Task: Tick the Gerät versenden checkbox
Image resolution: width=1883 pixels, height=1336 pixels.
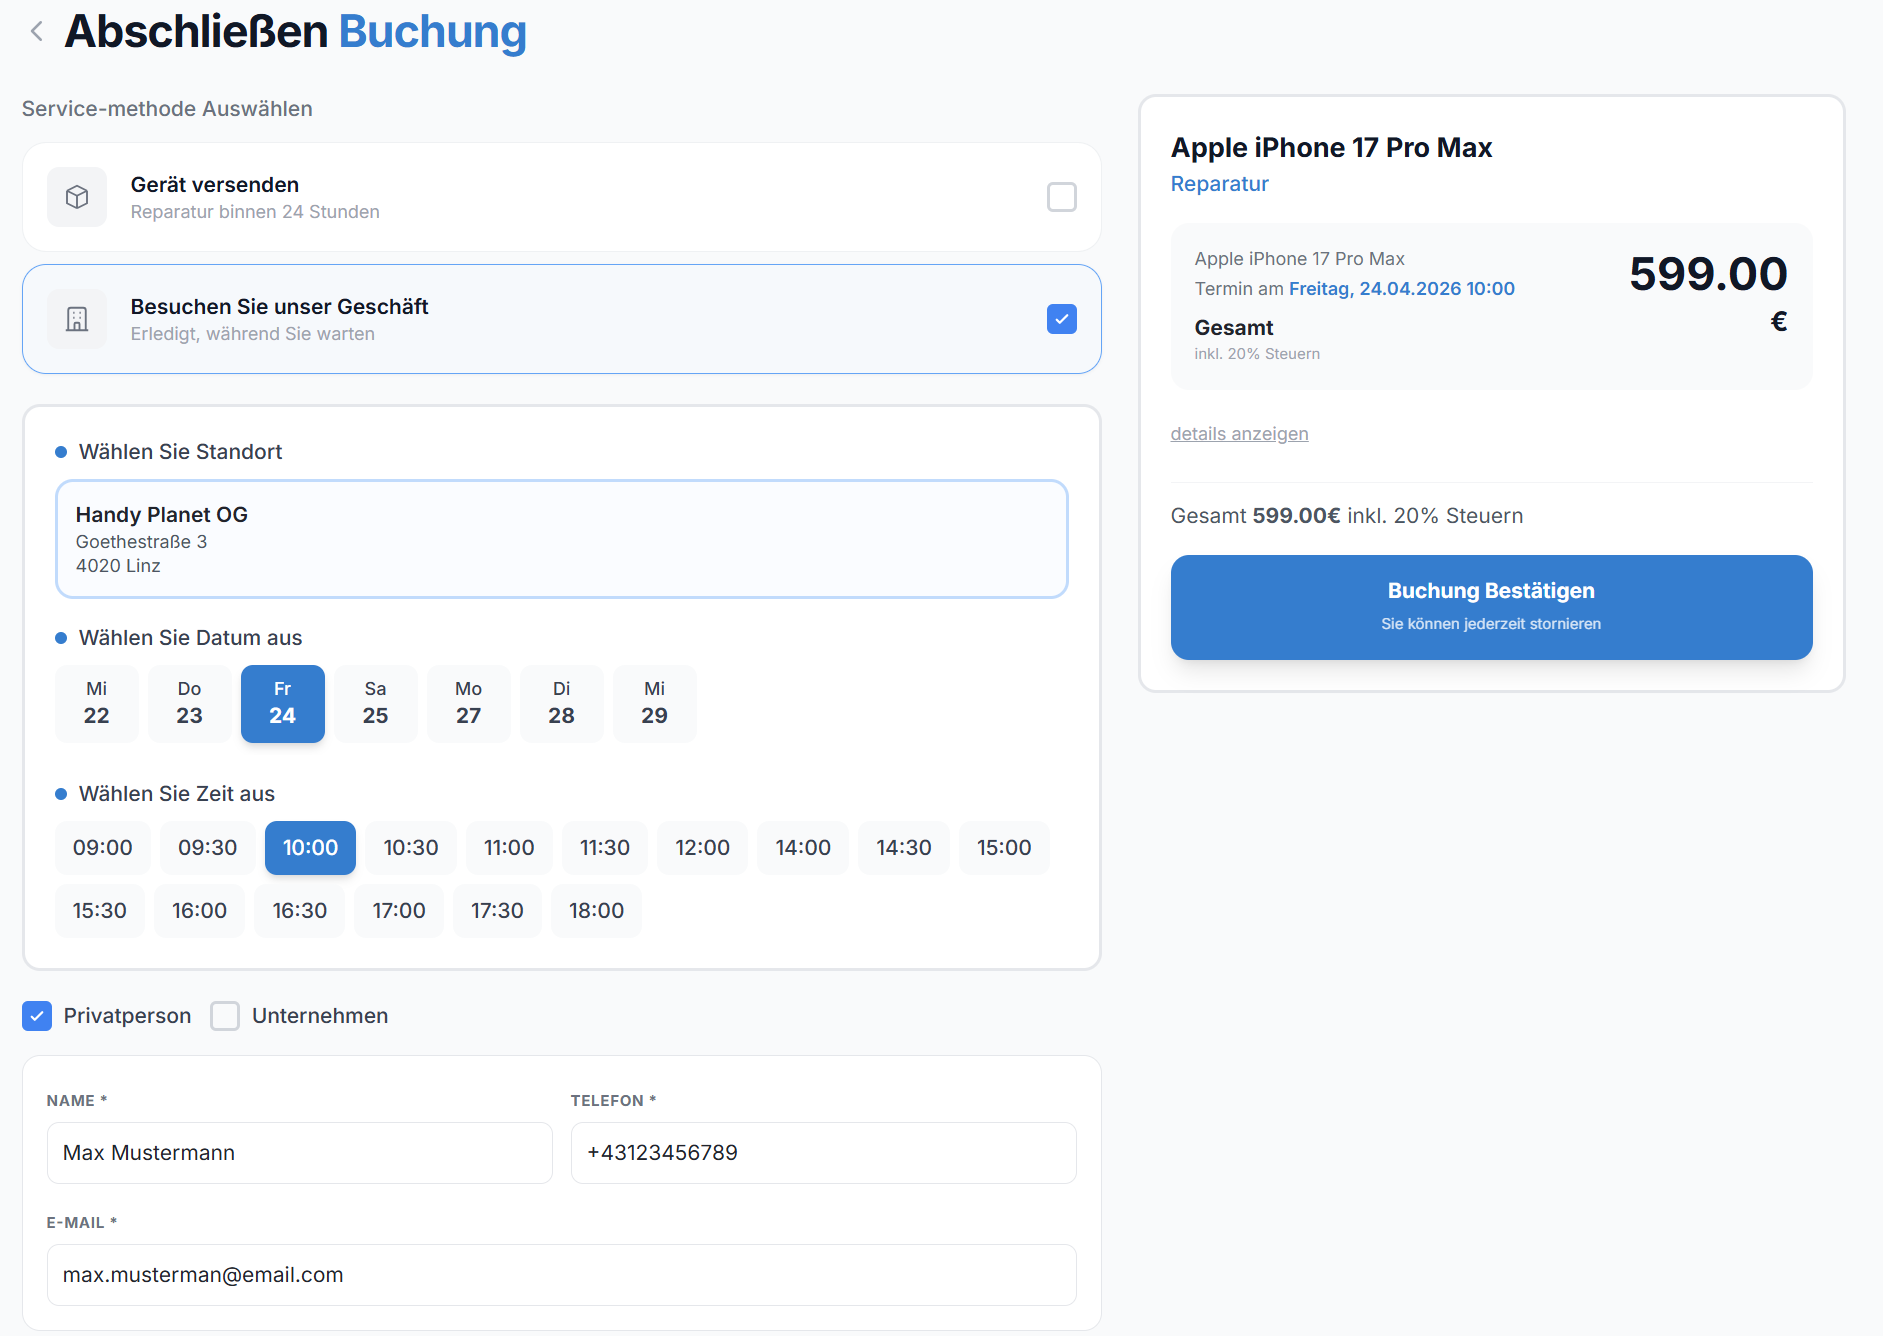Action: [1062, 197]
